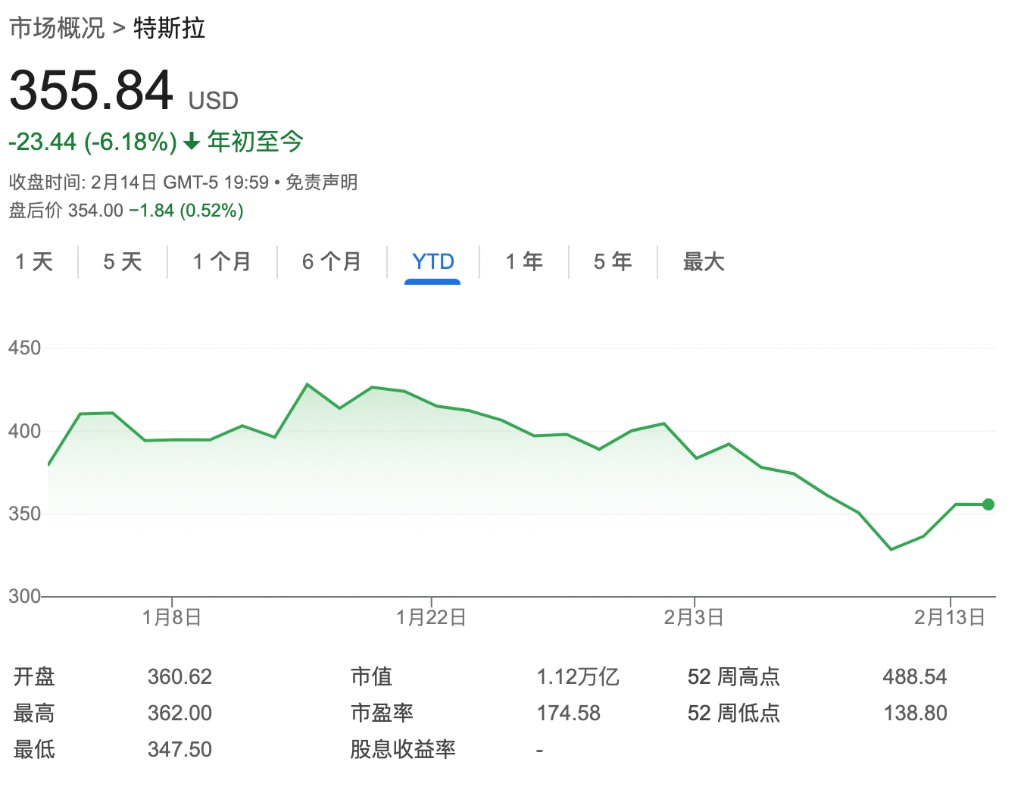Show the 5 年 price history
The image size is (1024, 792).
tap(613, 262)
